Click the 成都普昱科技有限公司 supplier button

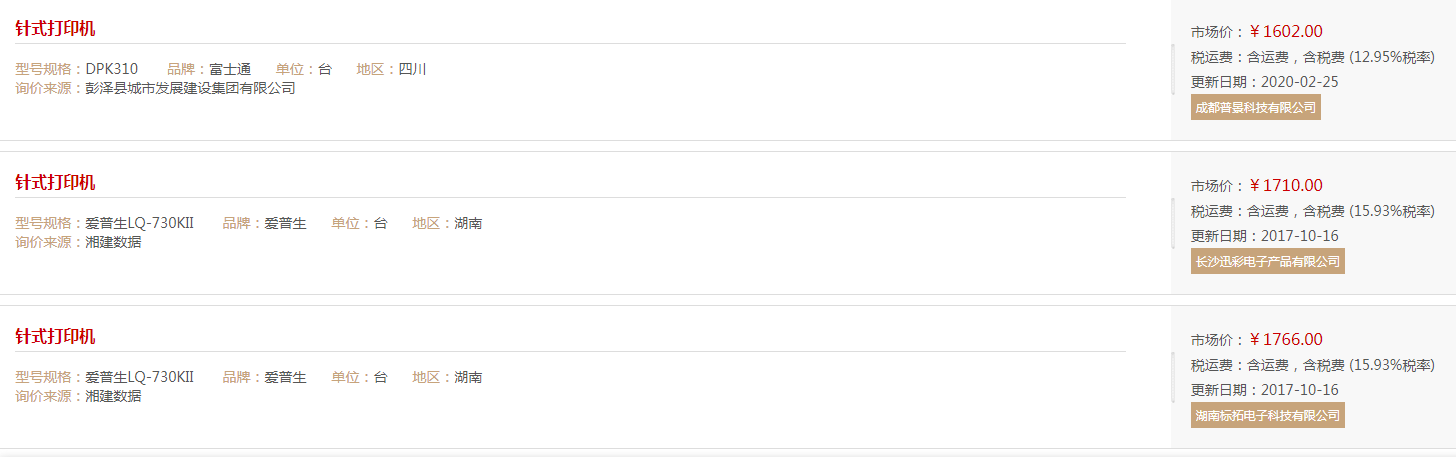click(1256, 107)
